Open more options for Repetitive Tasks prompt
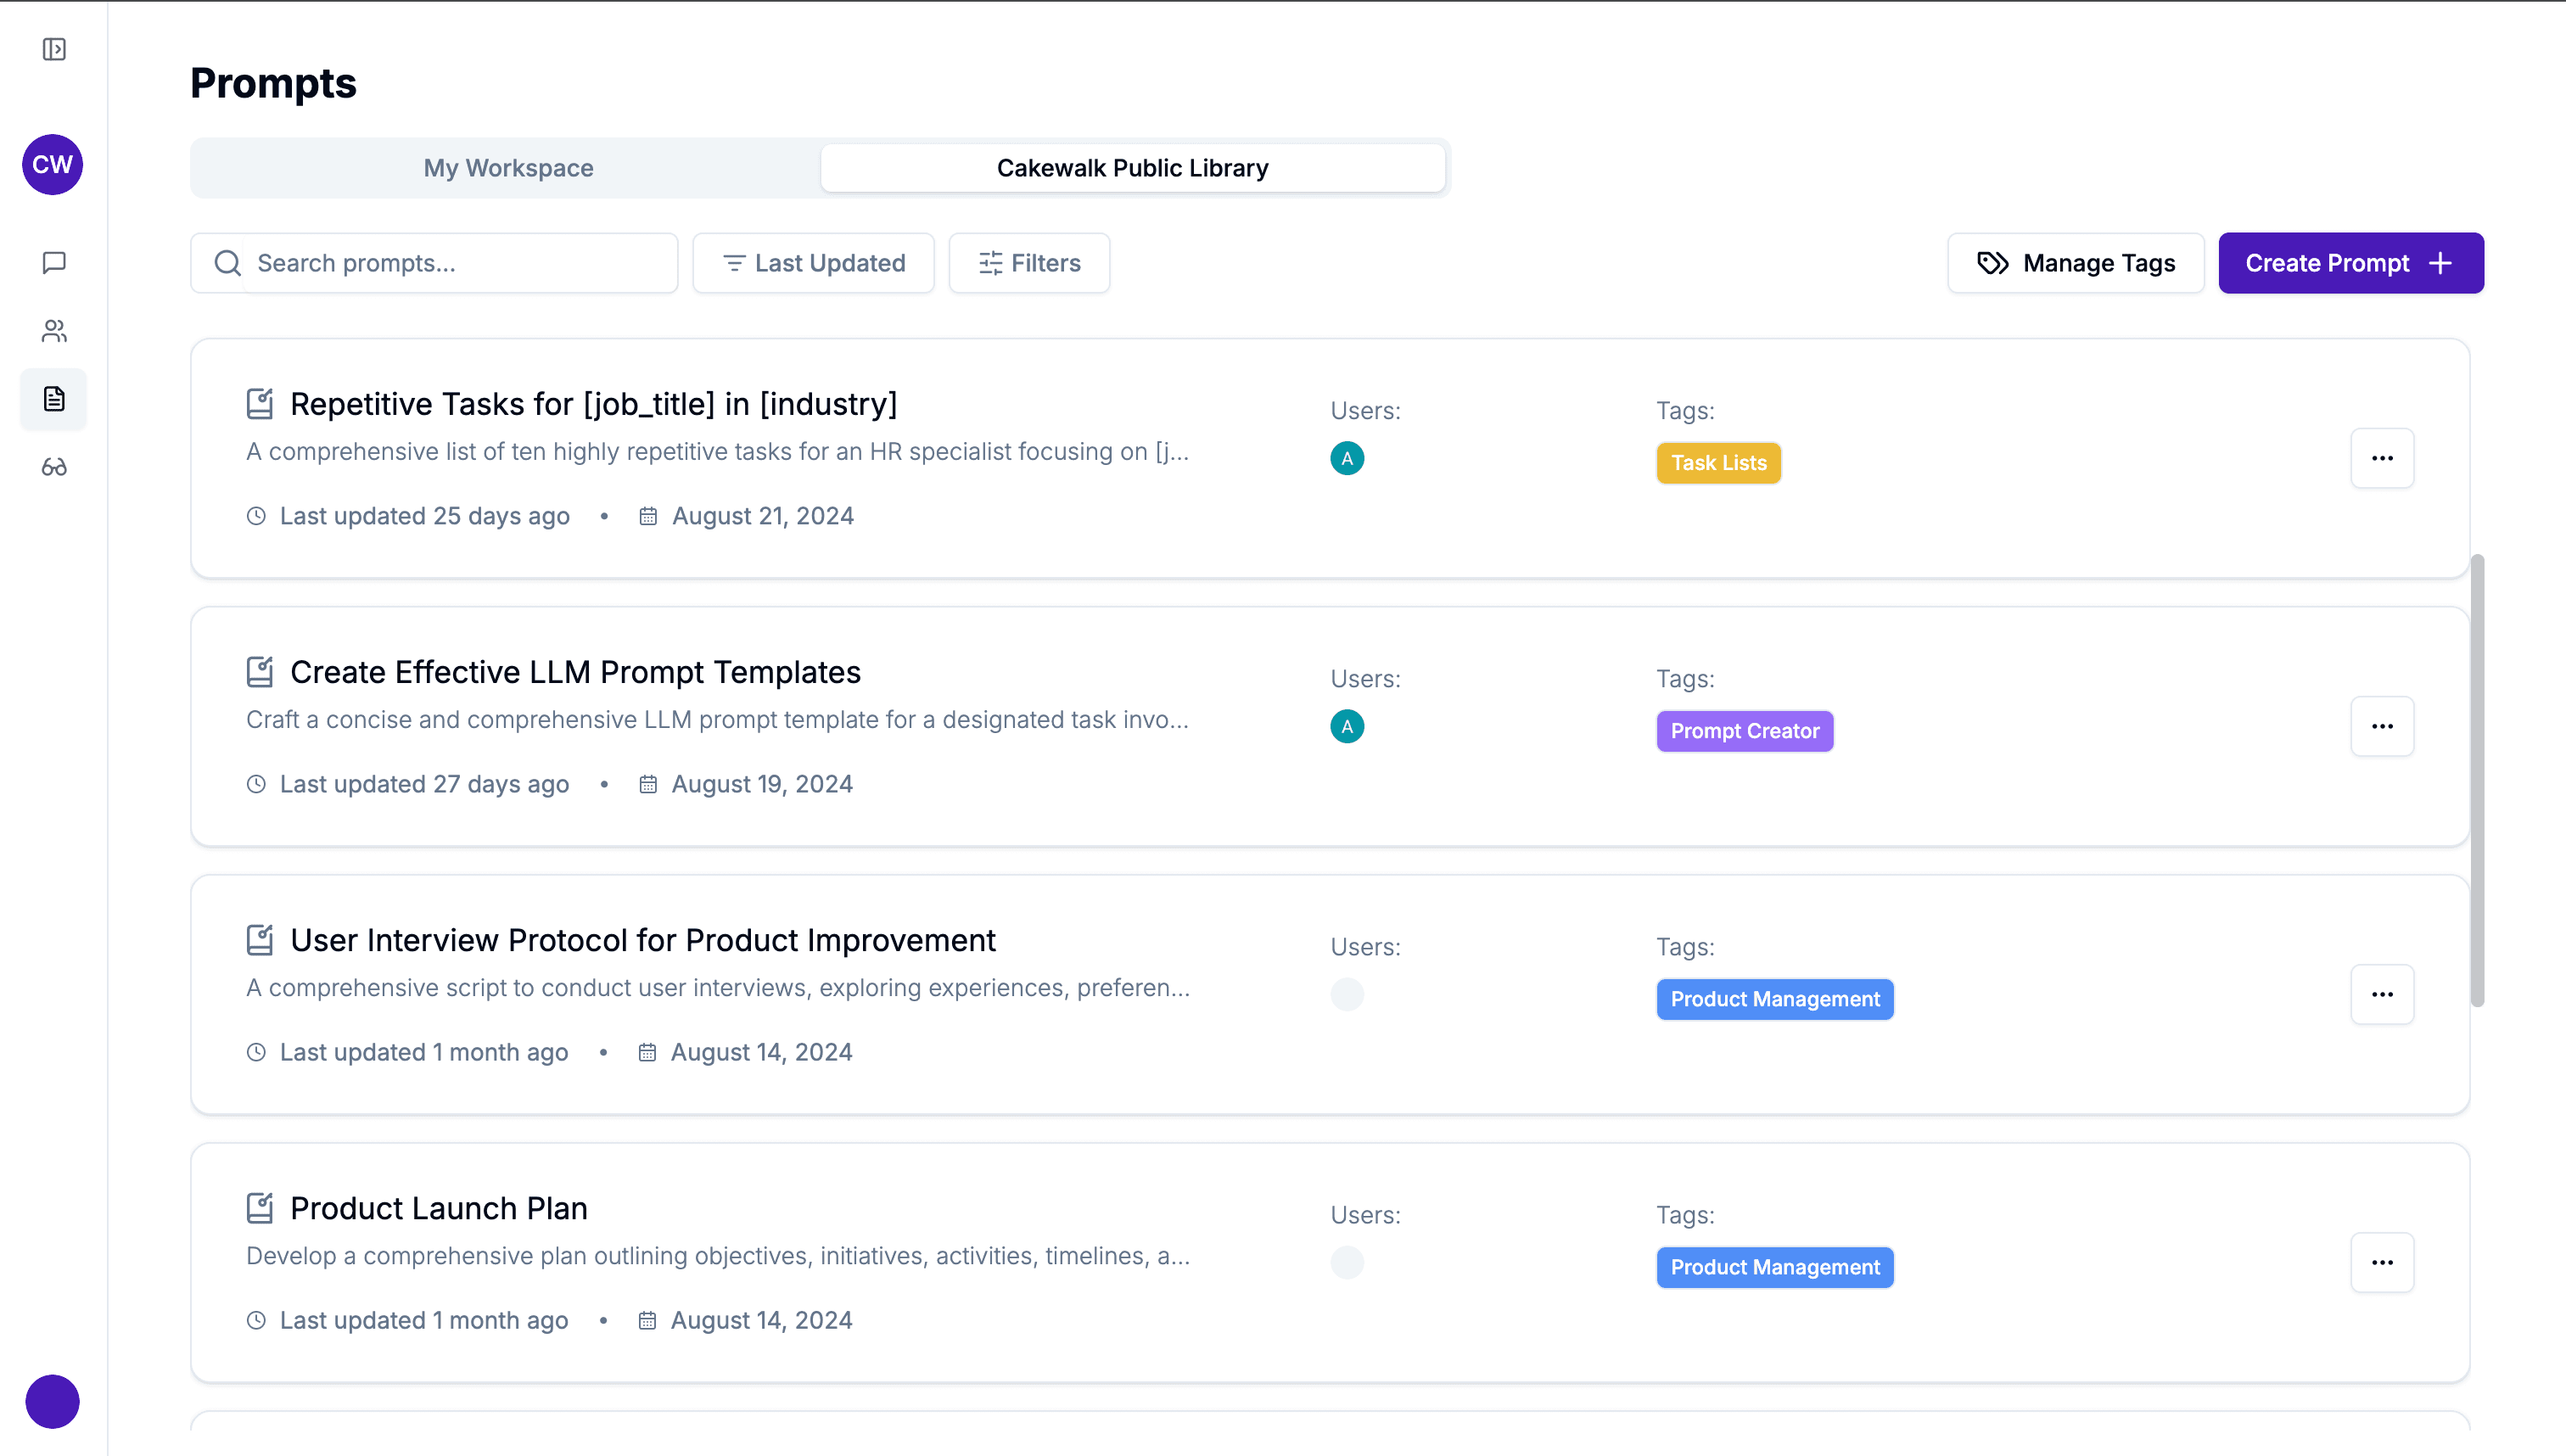The image size is (2566, 1456). 2382,458
